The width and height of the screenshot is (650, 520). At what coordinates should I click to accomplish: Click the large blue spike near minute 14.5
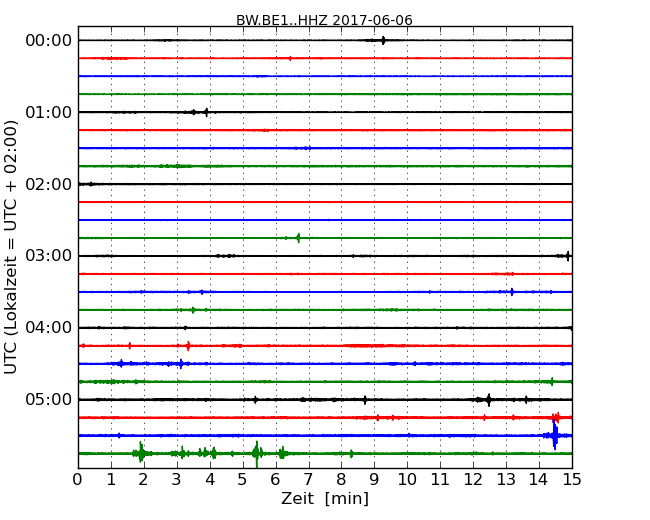coord(555,435)
